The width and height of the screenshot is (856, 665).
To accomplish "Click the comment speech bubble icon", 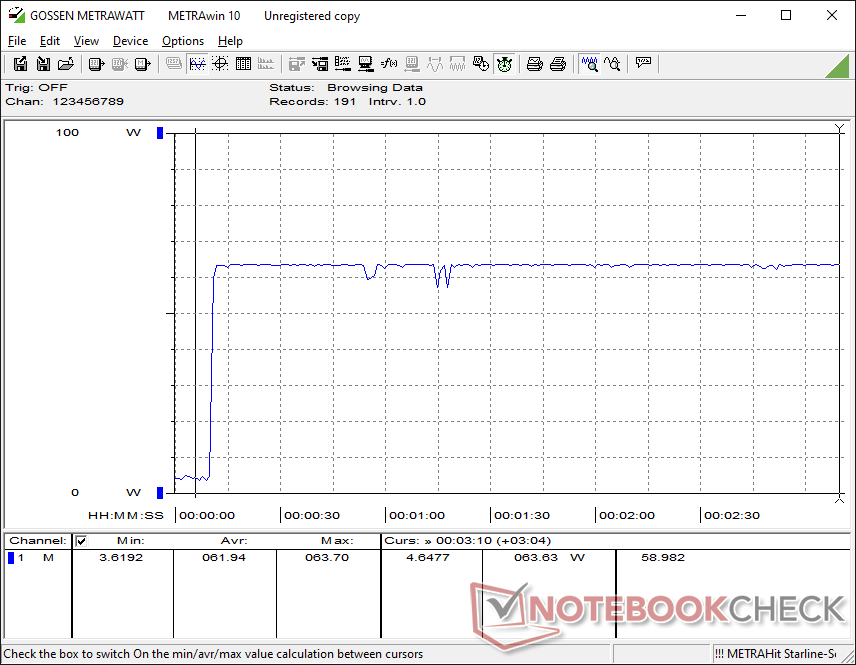I will 643,64.
